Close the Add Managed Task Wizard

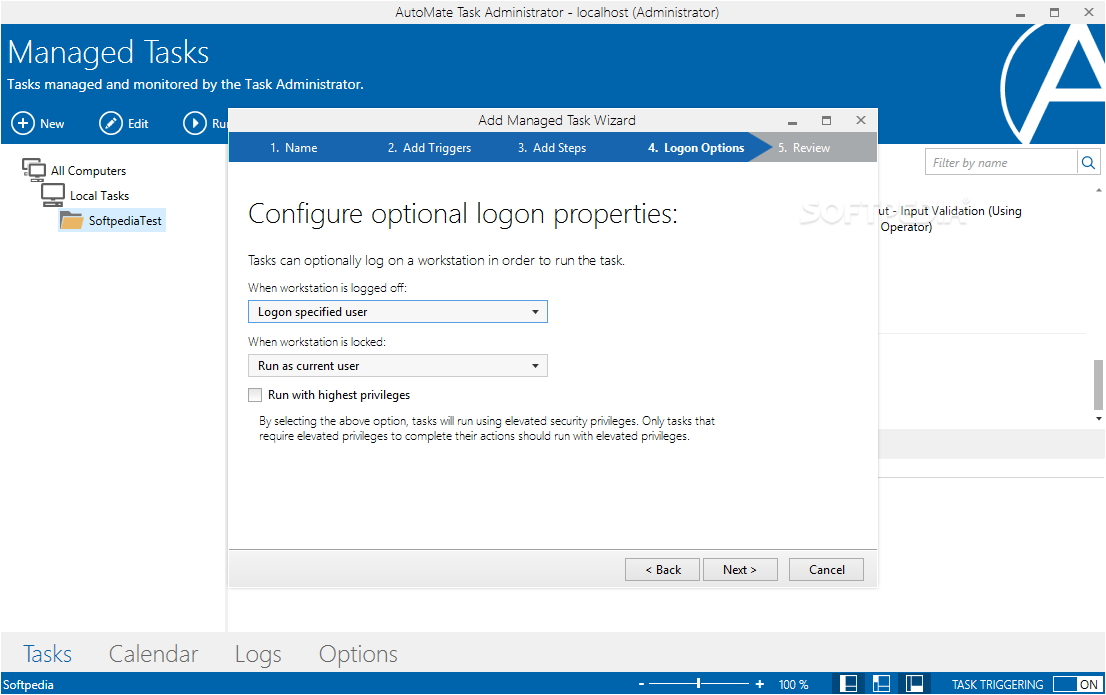pyautogui.click(x=861, y=121)
